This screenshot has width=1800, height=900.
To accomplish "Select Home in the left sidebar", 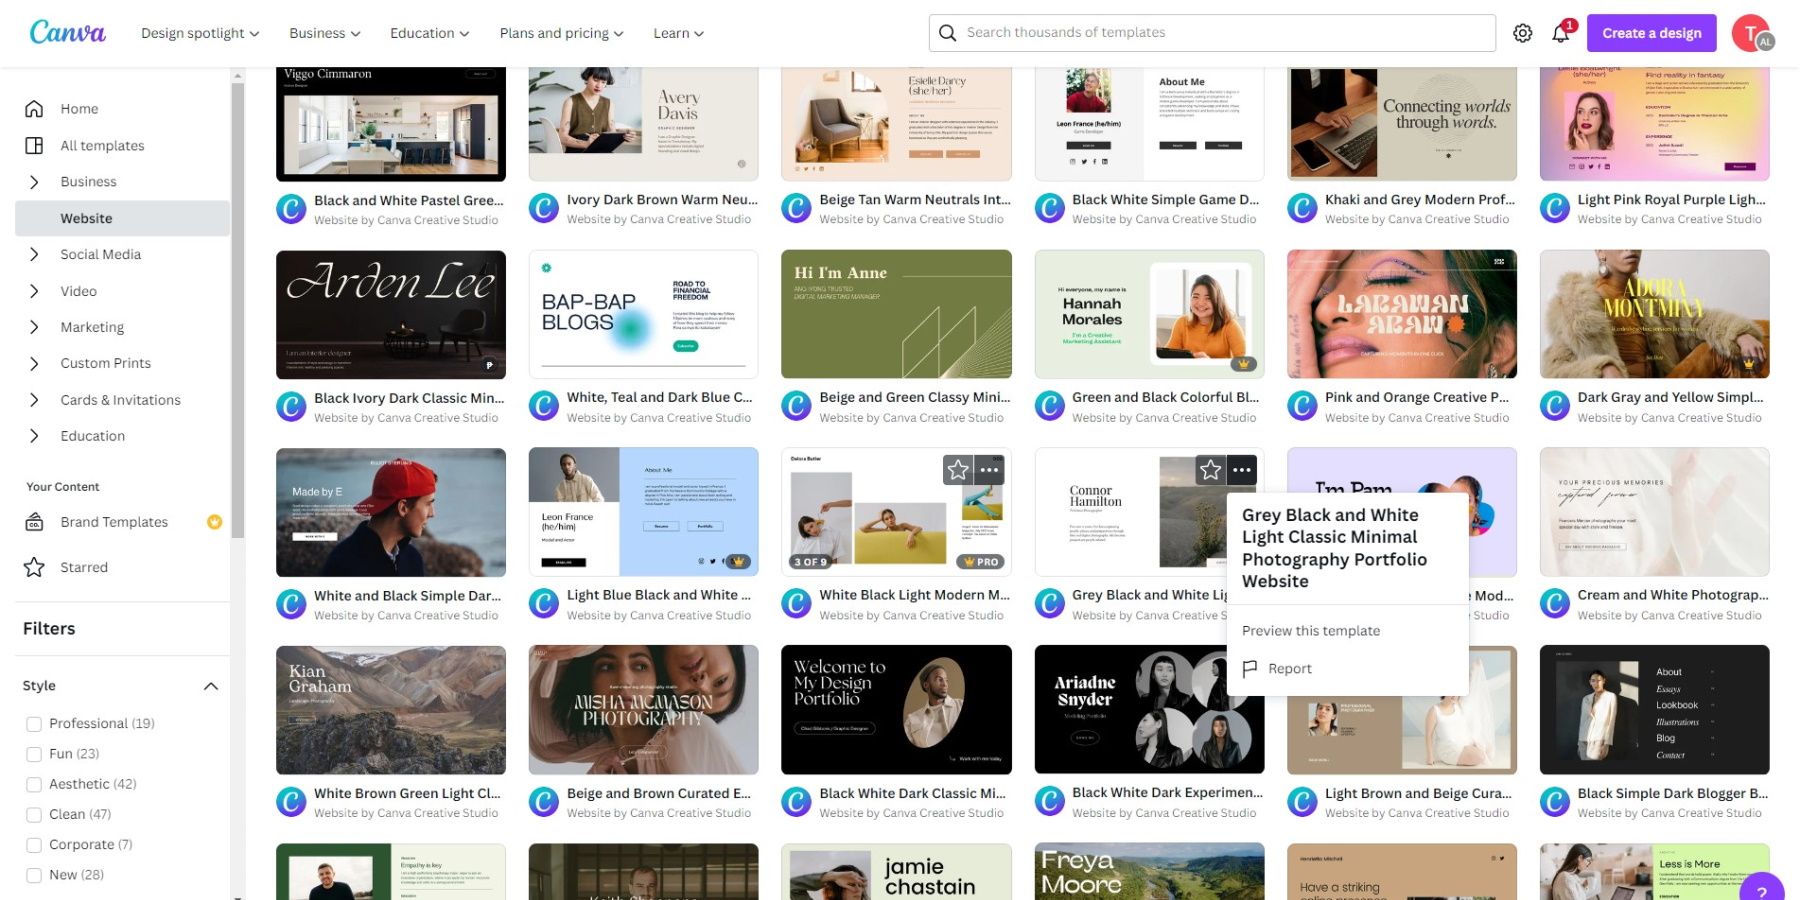I will (79, 108).
